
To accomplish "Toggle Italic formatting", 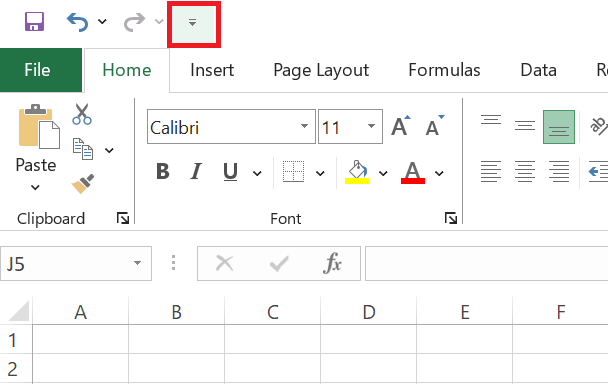I will point(196,171).
